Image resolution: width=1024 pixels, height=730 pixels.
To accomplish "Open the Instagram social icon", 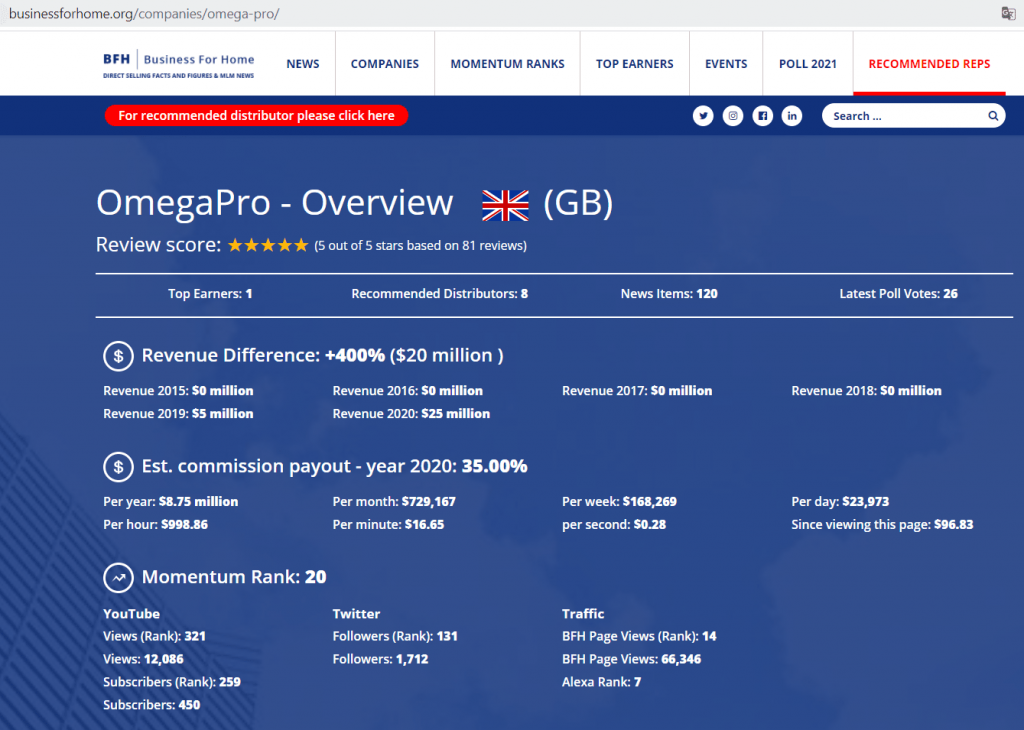I will pyautogui.click(x=733, y=116).
